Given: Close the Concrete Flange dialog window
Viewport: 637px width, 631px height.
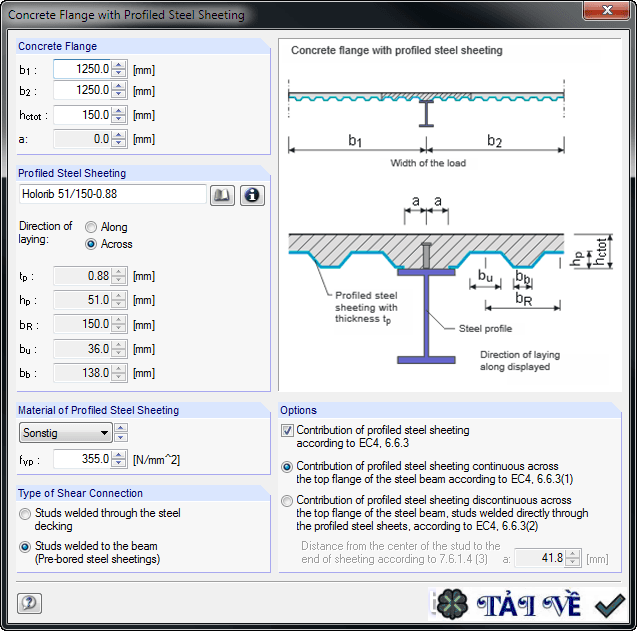Looking at the screenshot, I should [x=607, y=11].
